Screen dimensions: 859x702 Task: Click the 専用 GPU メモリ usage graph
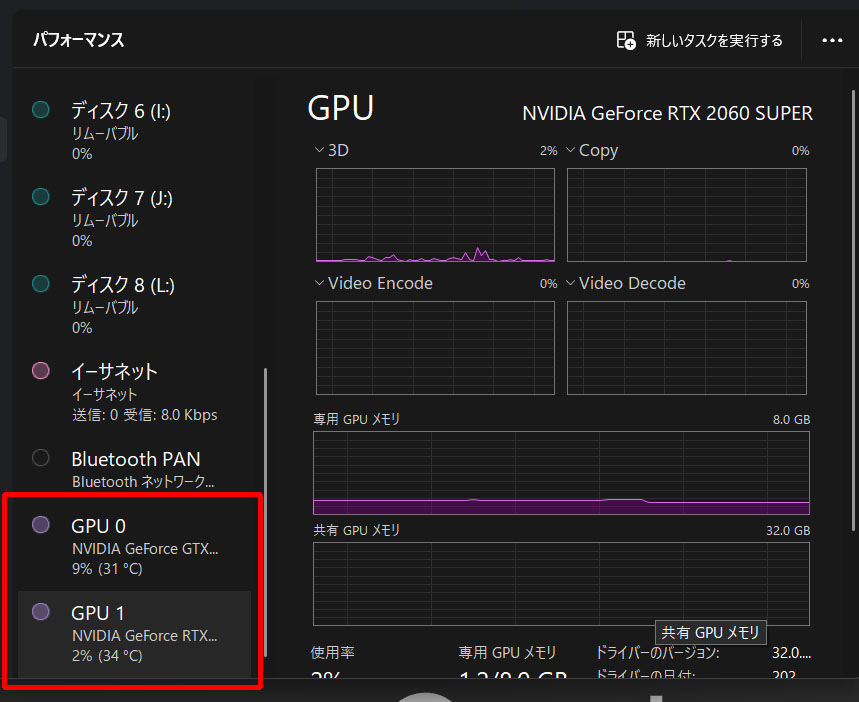[x=561, y=473]
